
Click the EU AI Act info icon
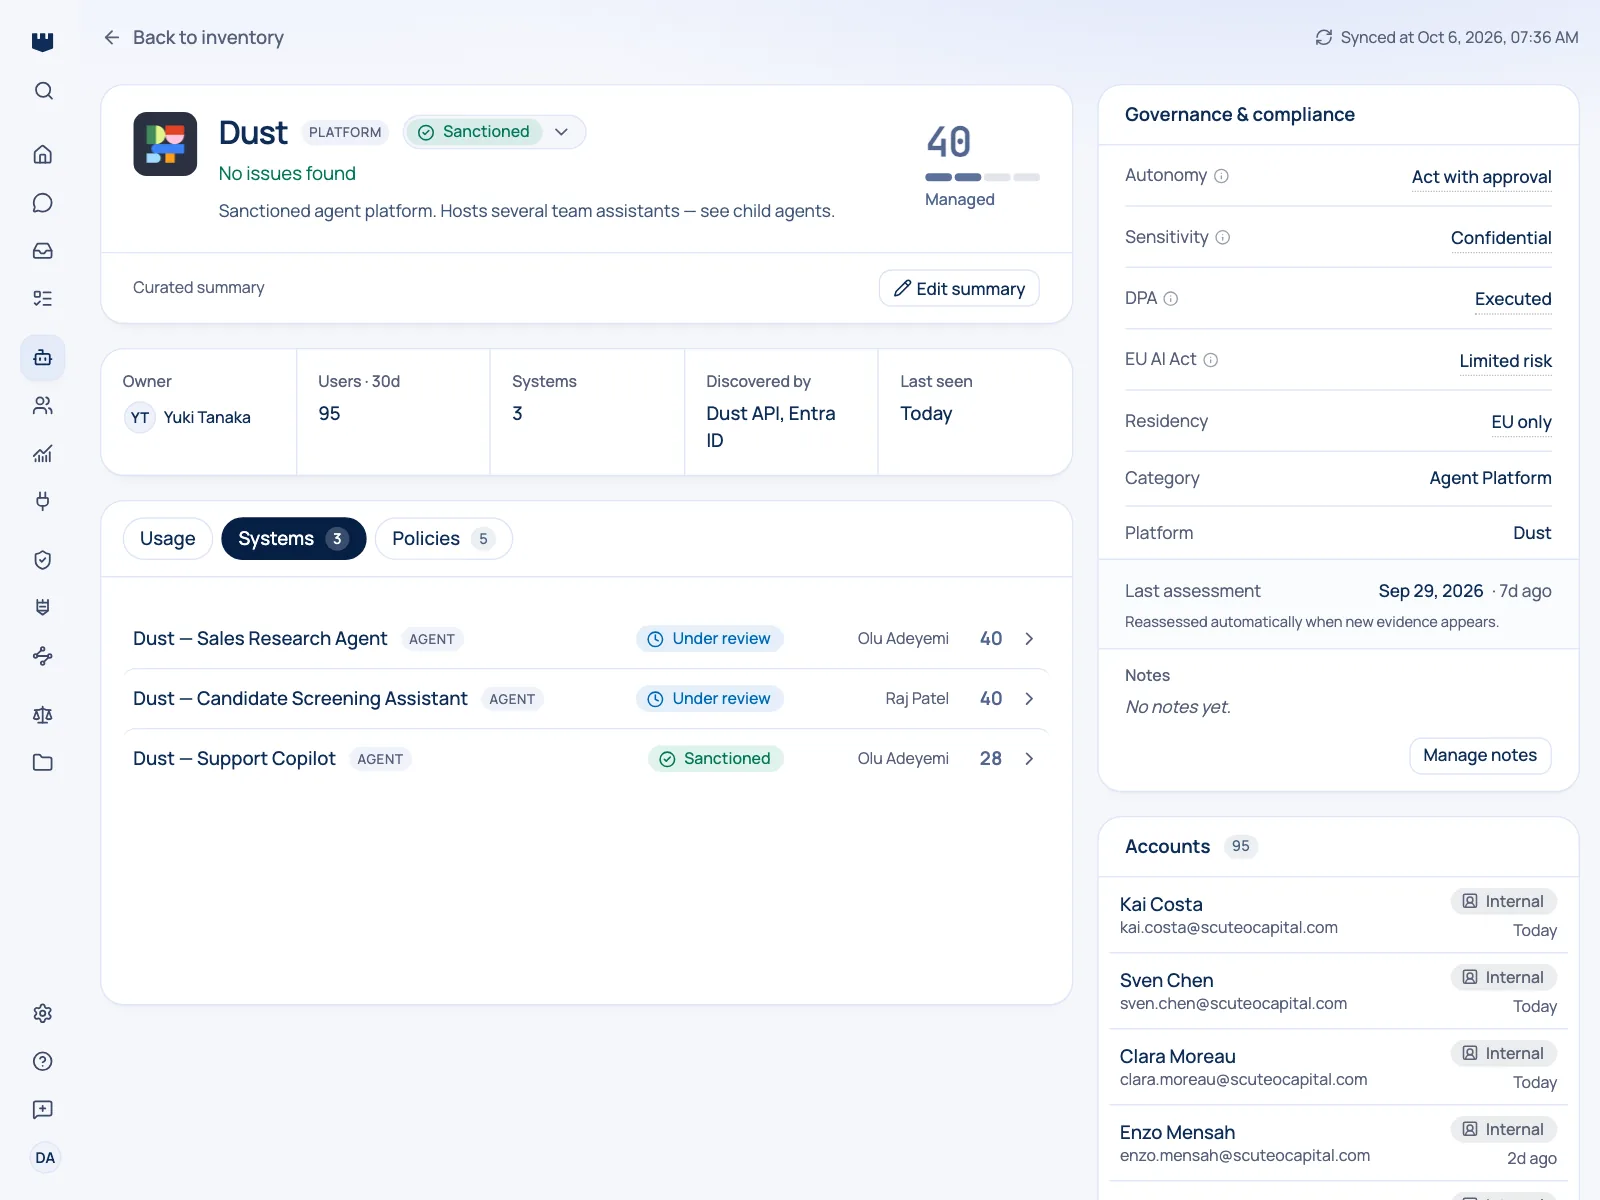pyautogui.click(x=1210, y=360)
